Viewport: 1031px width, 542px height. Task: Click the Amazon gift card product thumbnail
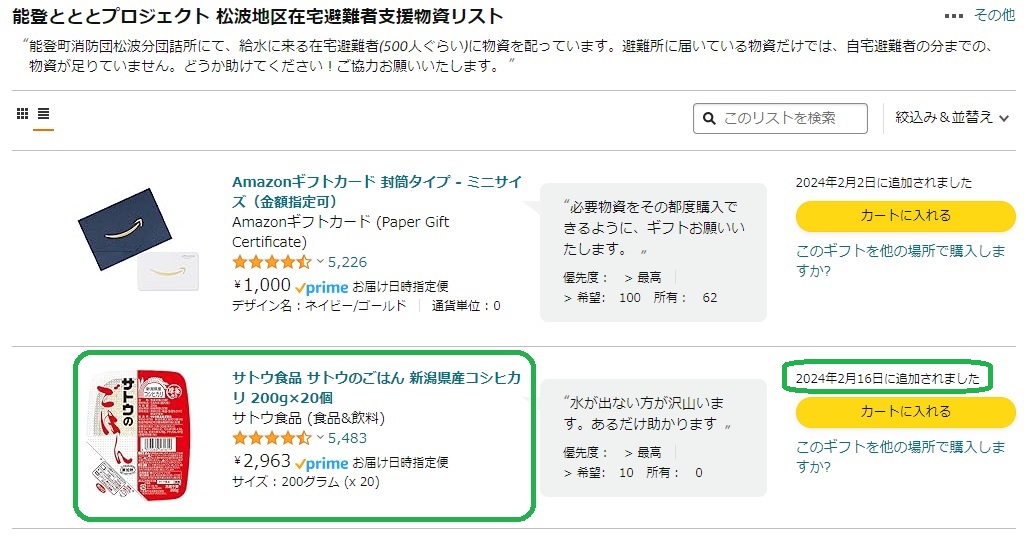138,240
